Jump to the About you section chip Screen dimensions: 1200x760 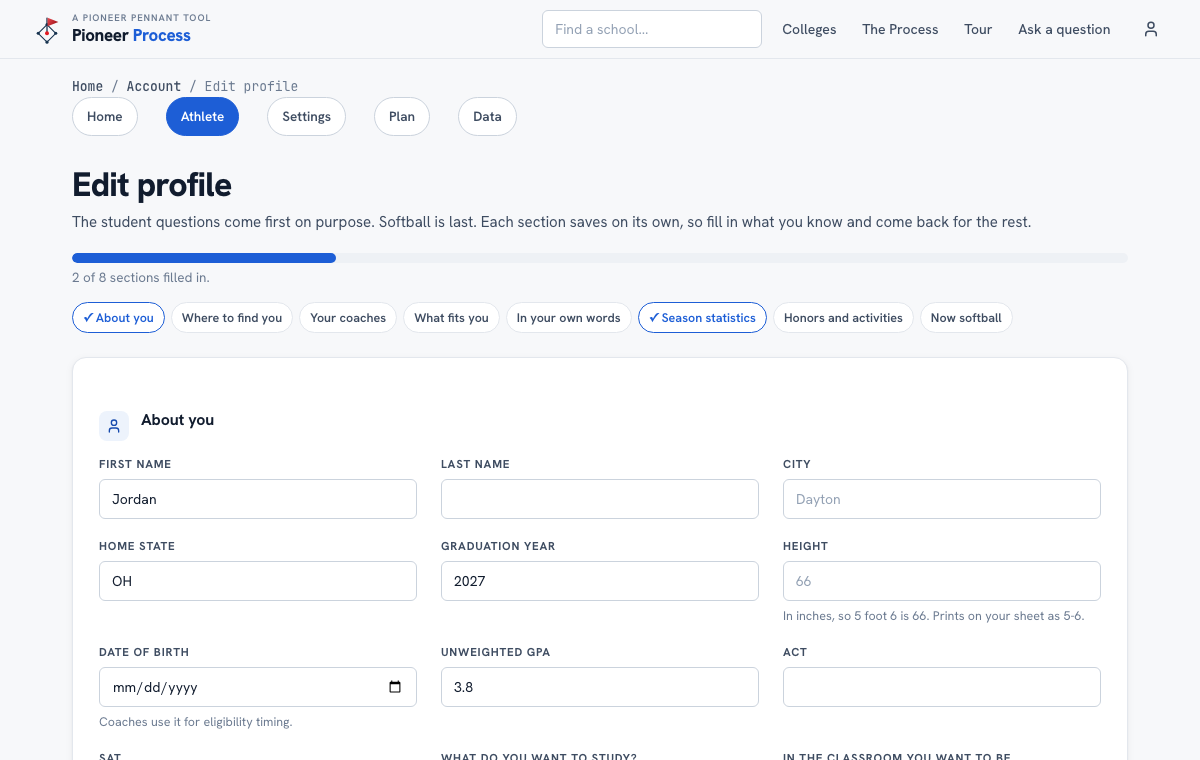118,318
